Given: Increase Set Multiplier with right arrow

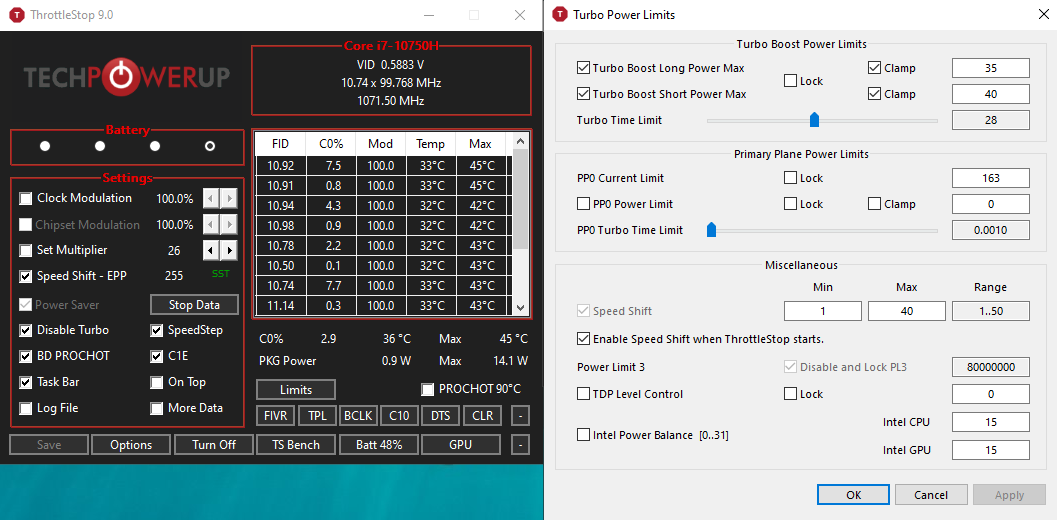Looking at the screenshot, I should click(230, 250).
